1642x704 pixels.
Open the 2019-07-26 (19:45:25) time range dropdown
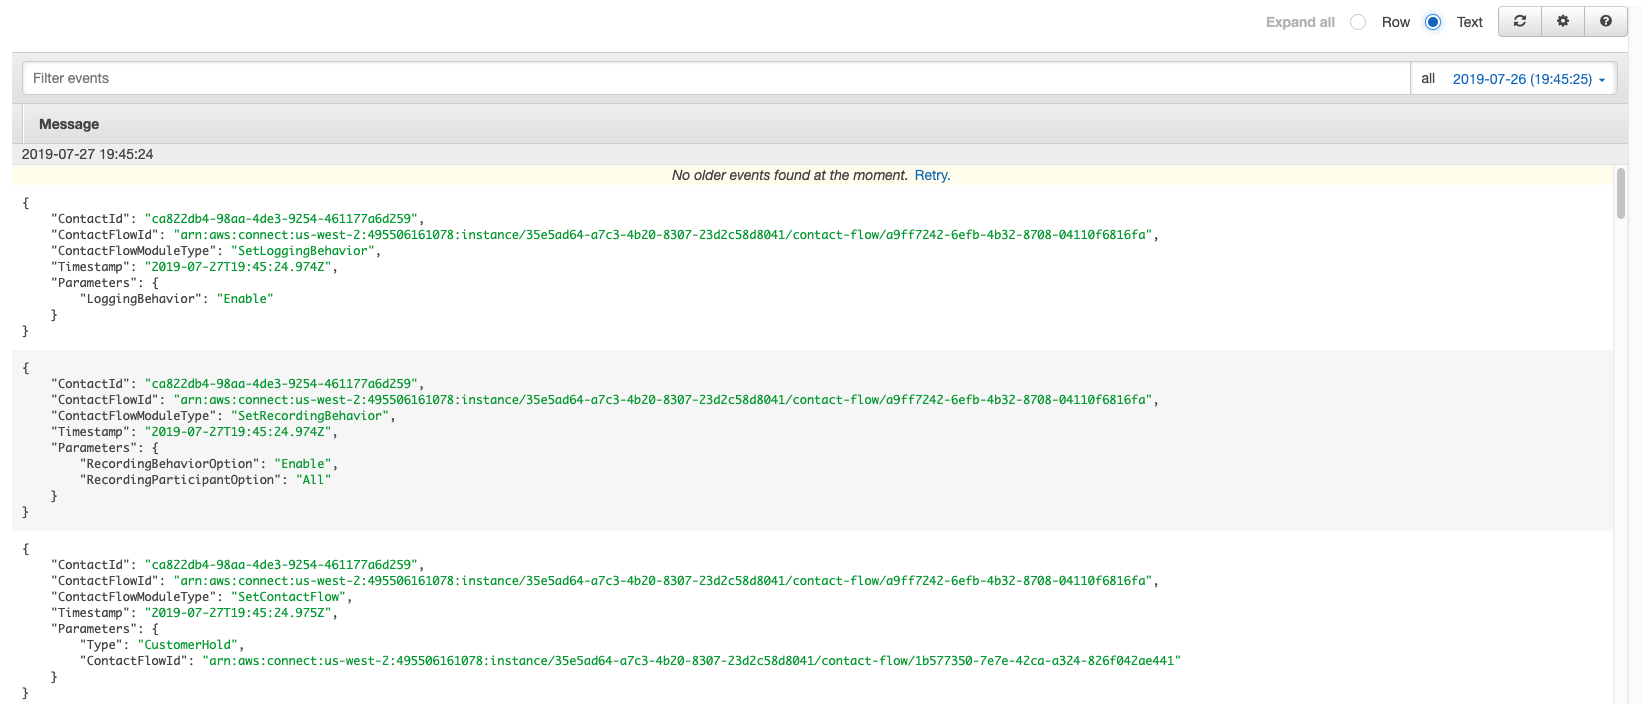tap(1528, 79)
